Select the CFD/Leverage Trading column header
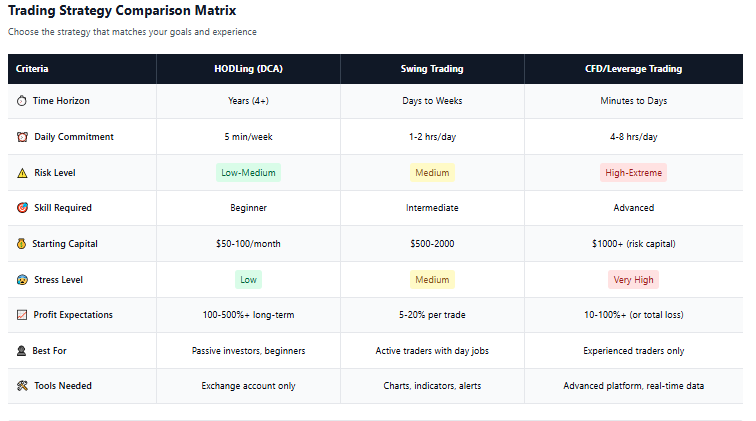The width and height of the screenshot is (756, 421). pos(633,69)
